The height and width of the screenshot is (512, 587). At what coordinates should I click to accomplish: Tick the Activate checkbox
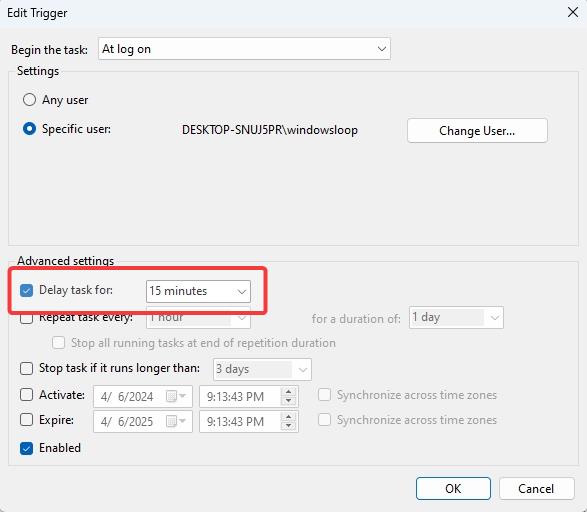[x=27, y=394]
